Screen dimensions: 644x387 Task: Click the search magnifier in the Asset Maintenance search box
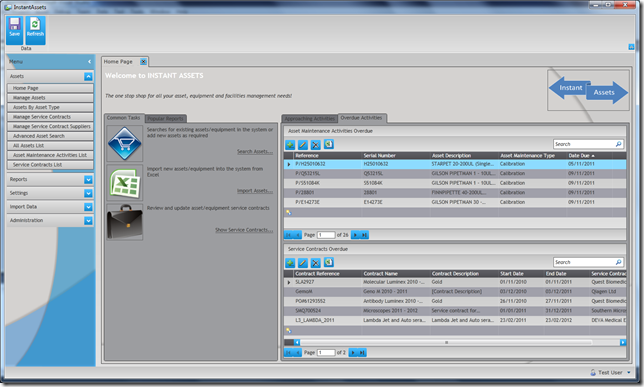point(618,144)
